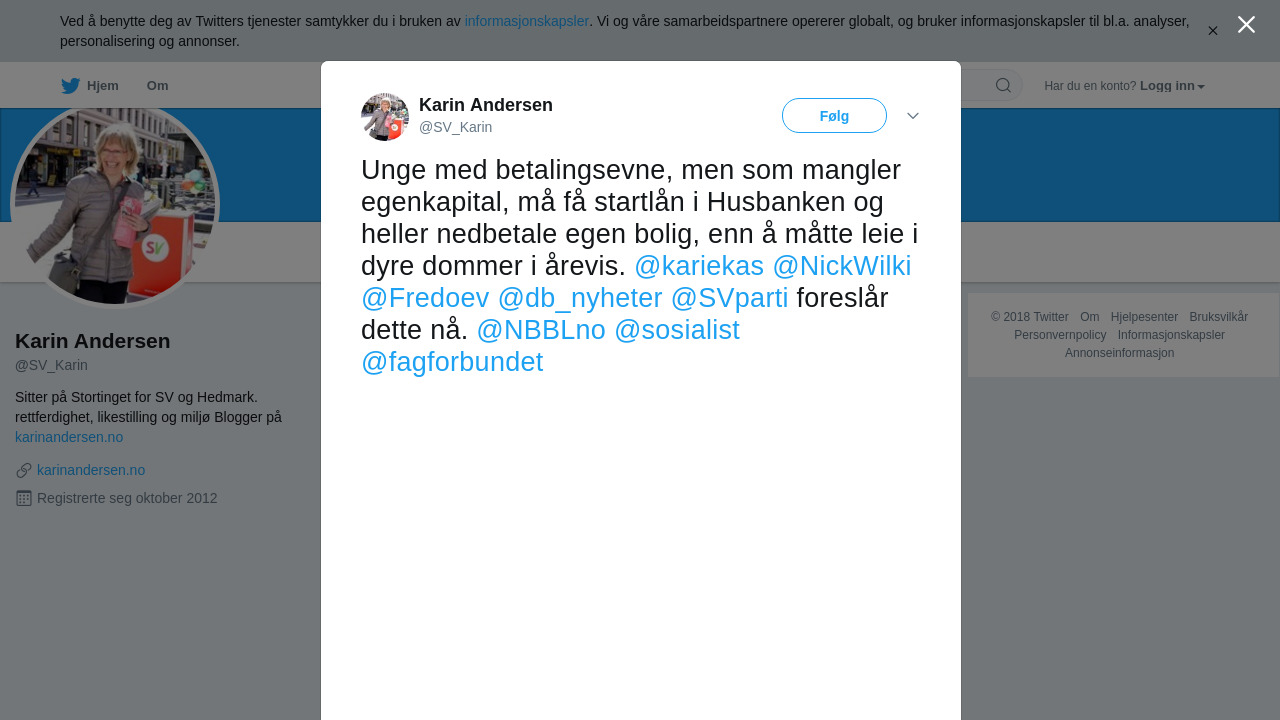Click Karin Andersen's avatar in the tweet
Image resolution: width=1280 pixels, height=720 pixels.
tap(385, 117)
